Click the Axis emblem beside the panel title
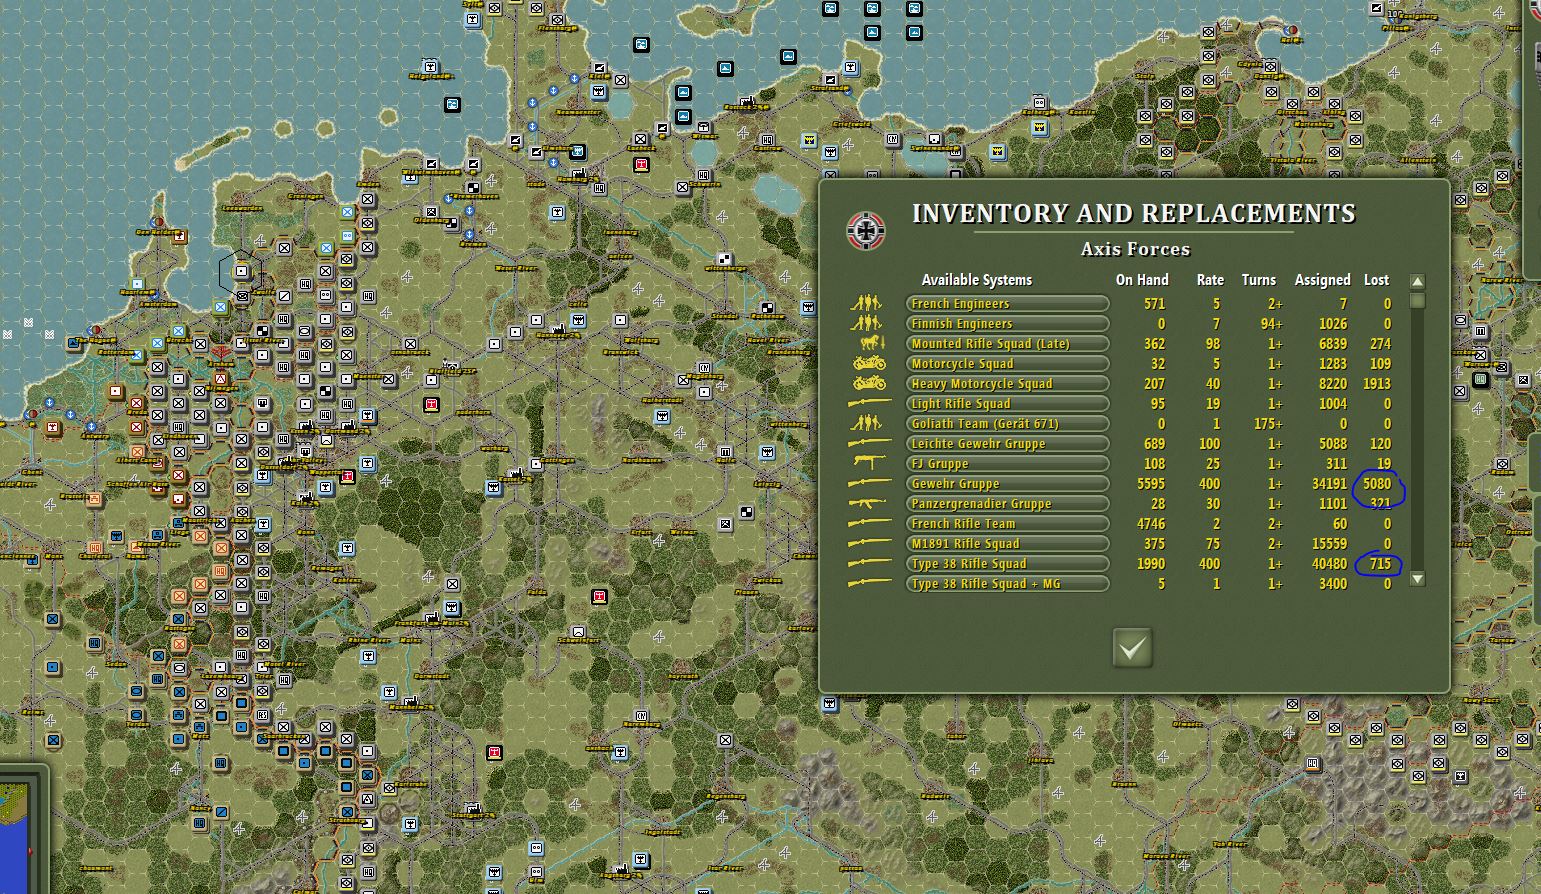The height and width of the screenshot is (894, 1541). (866, 228)
